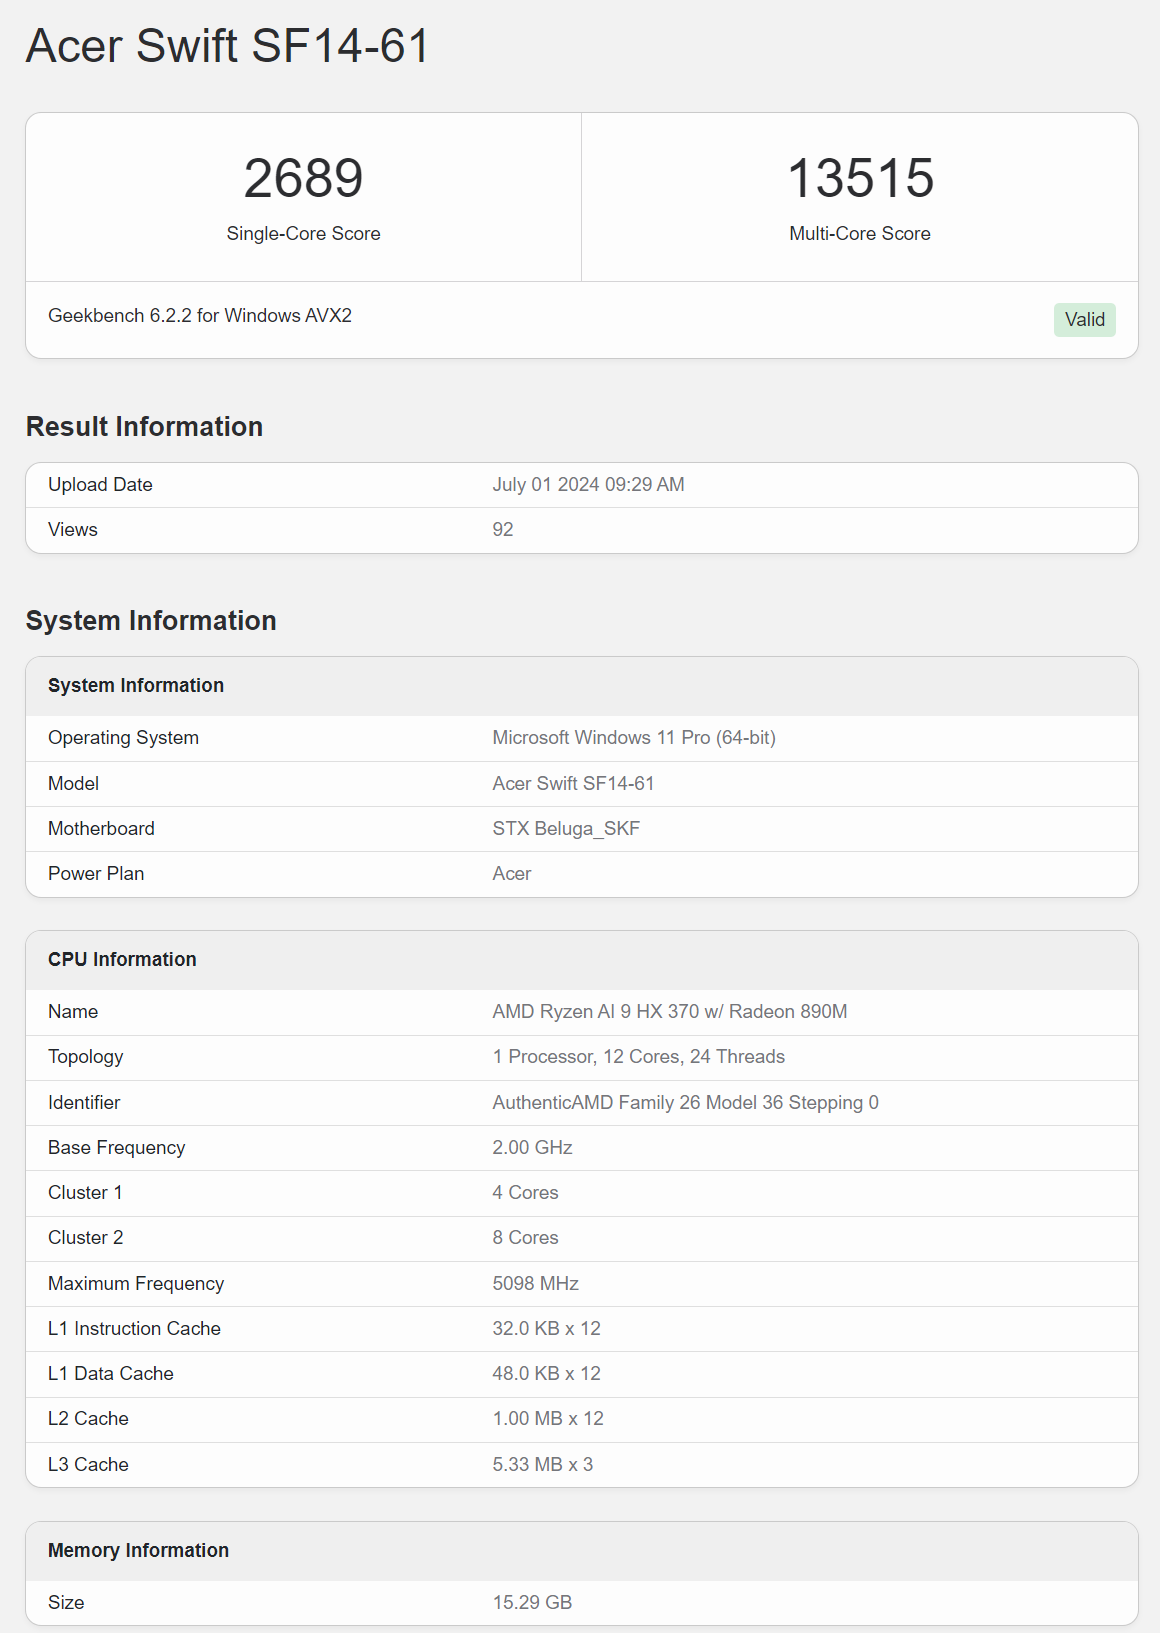1160x1633 pixels.
Task: Click the CPU Information table header
Action: [122, 960]
